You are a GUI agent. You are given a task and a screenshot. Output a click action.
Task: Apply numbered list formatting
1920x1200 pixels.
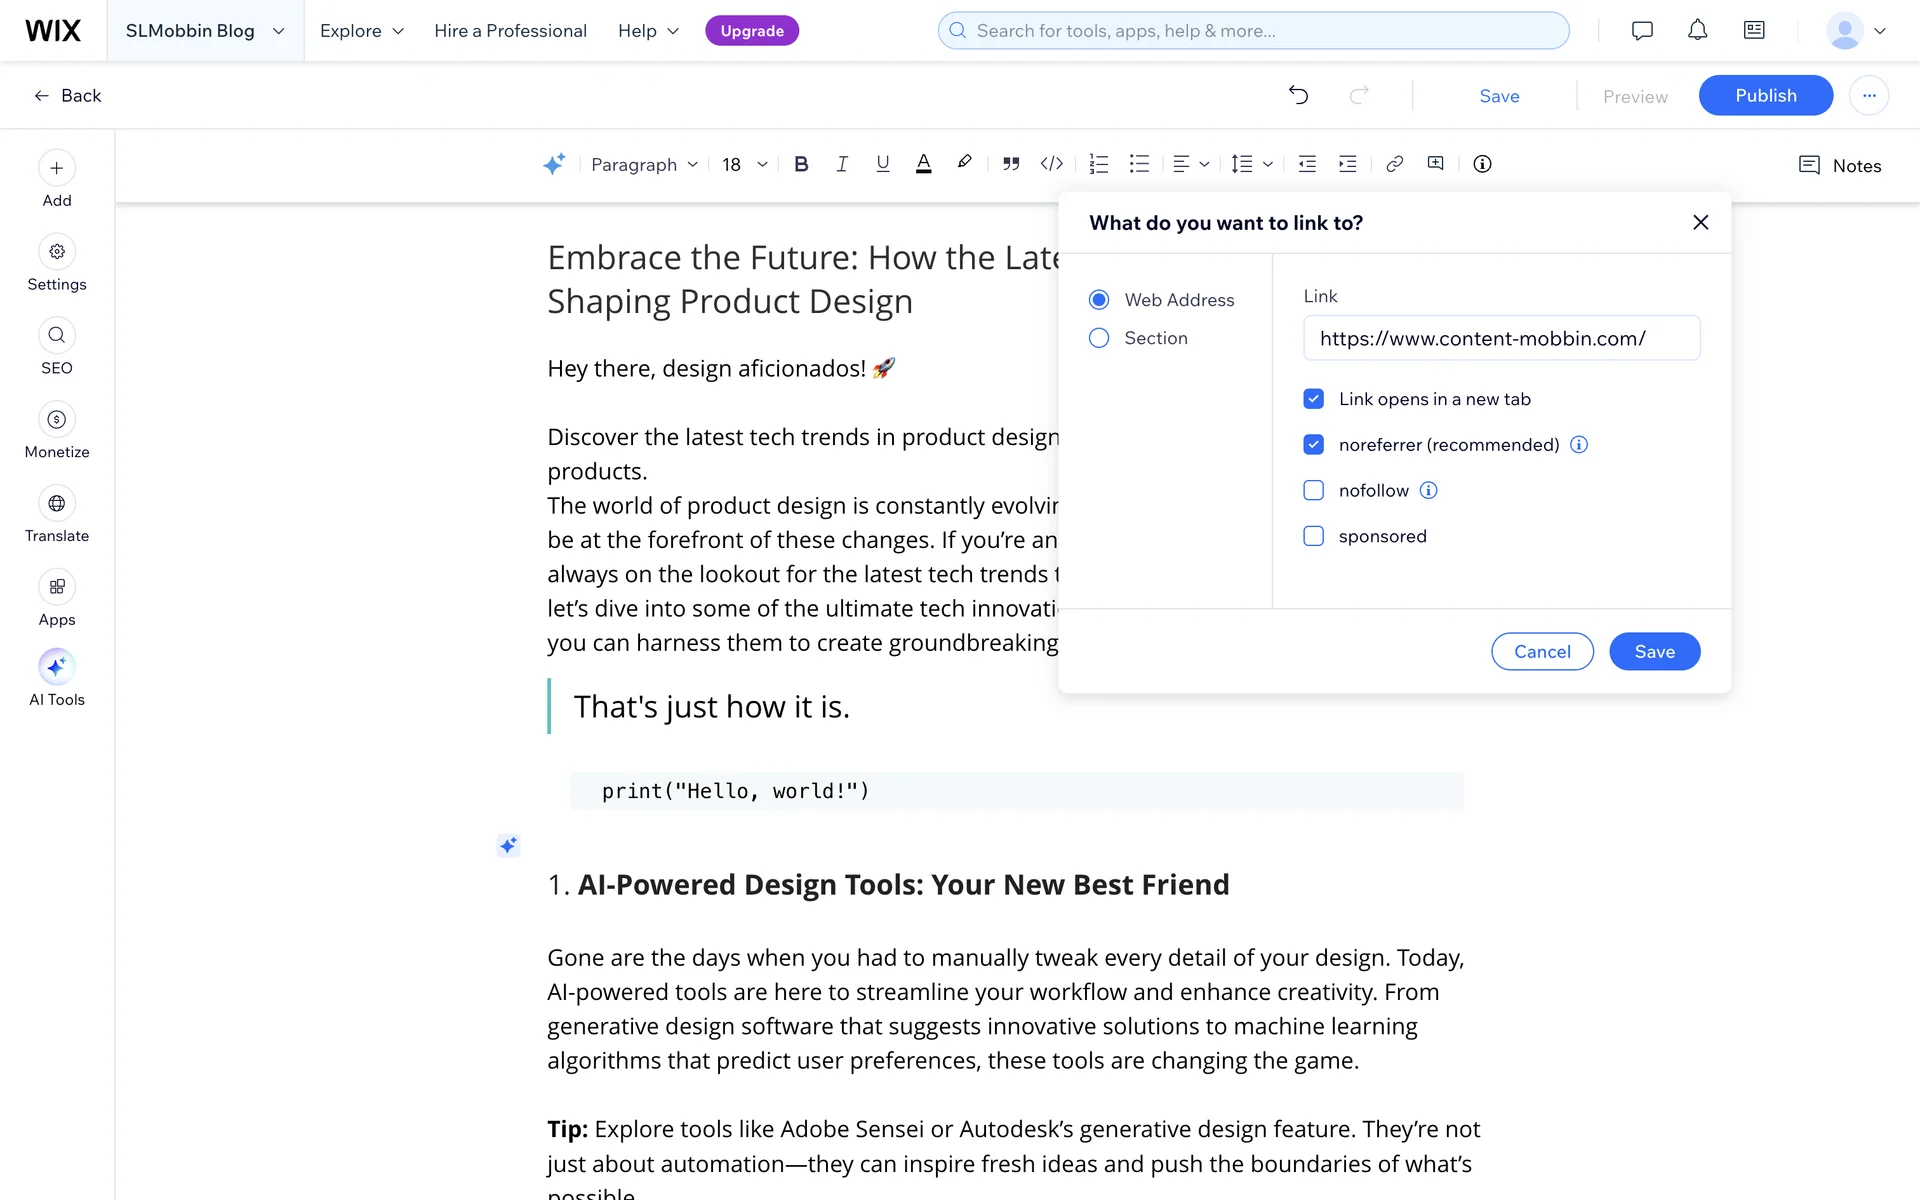(1098, 164)
